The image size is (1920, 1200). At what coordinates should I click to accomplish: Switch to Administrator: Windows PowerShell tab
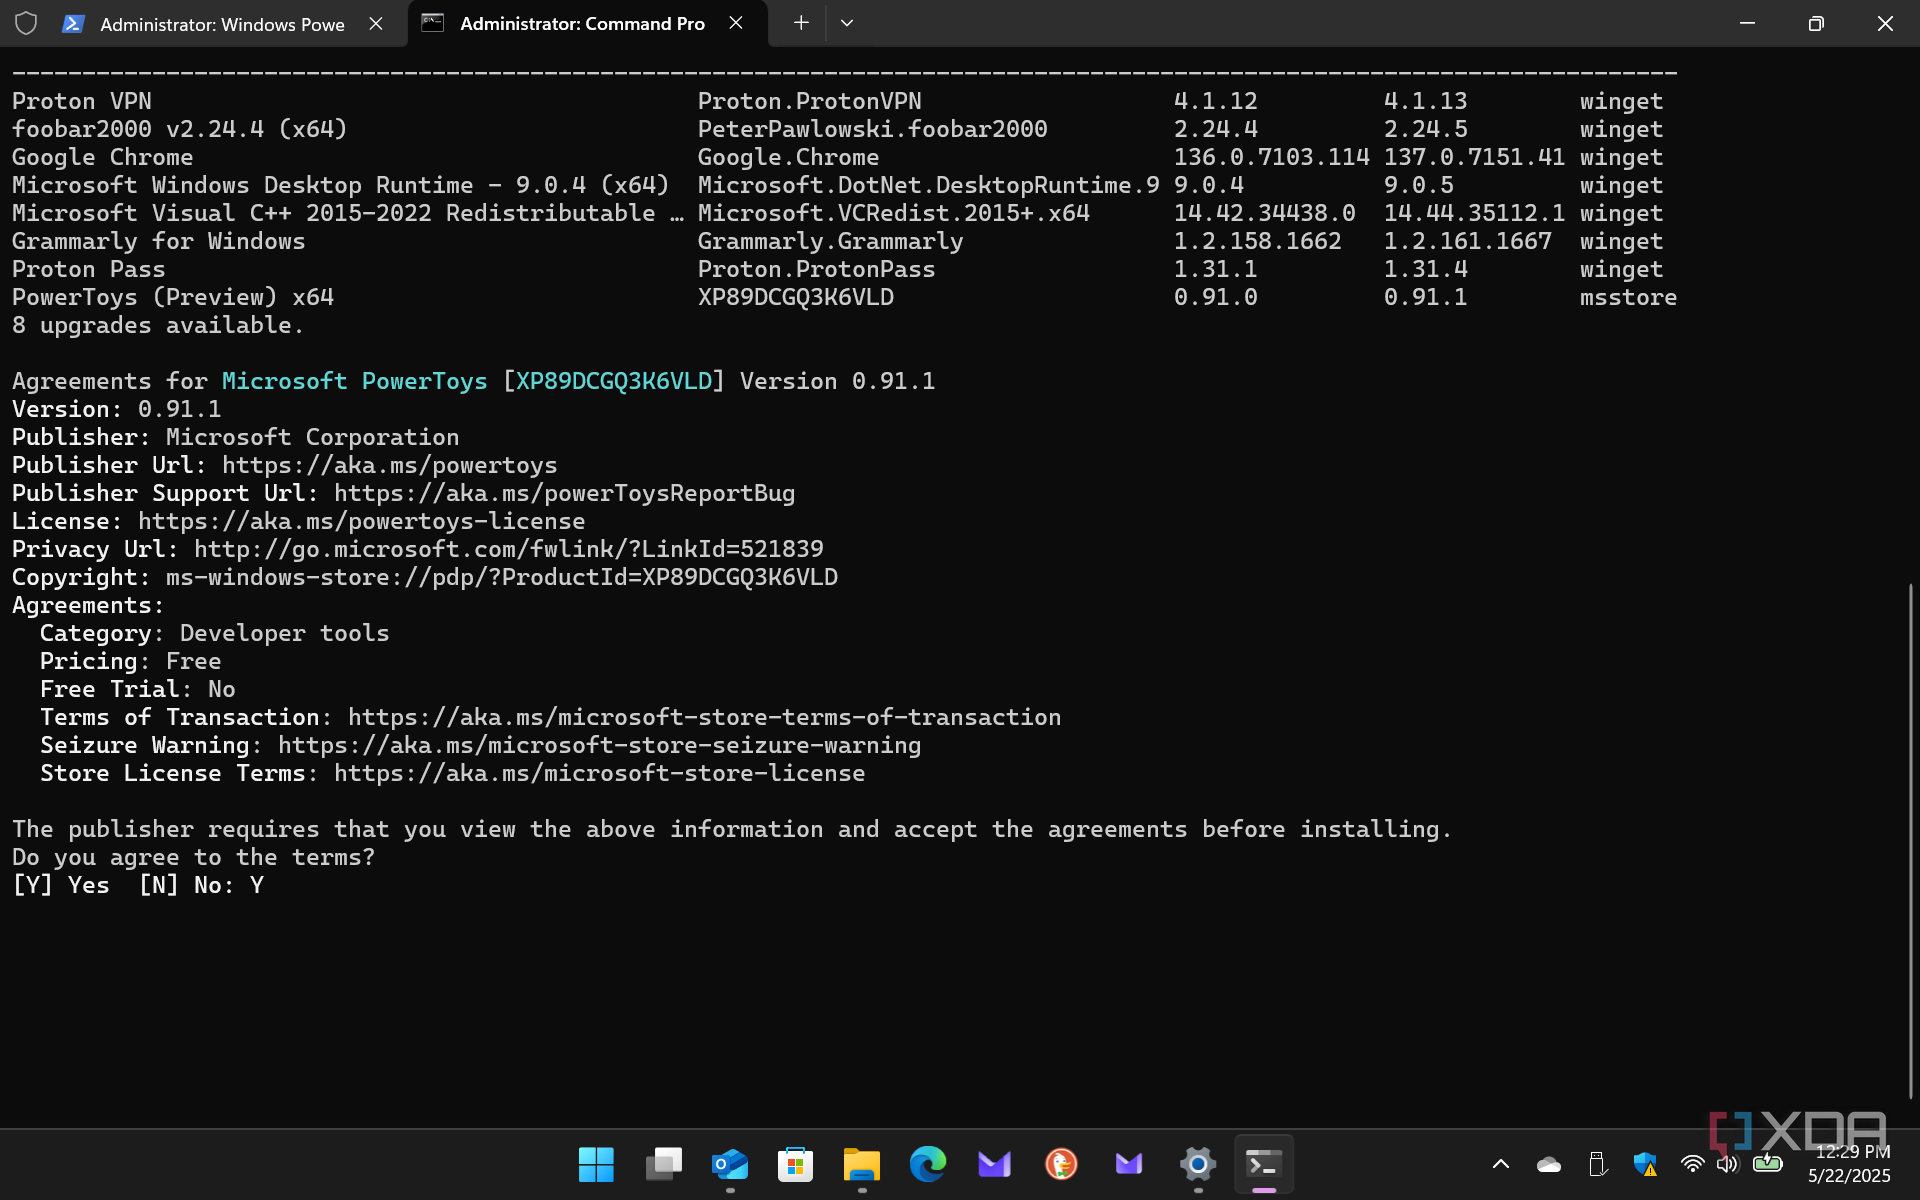(220, 24)
